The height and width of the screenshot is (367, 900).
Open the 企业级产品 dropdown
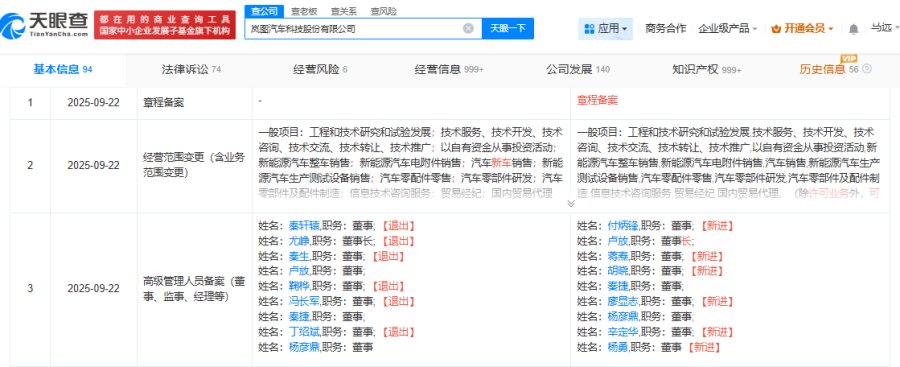pos(727,28)
